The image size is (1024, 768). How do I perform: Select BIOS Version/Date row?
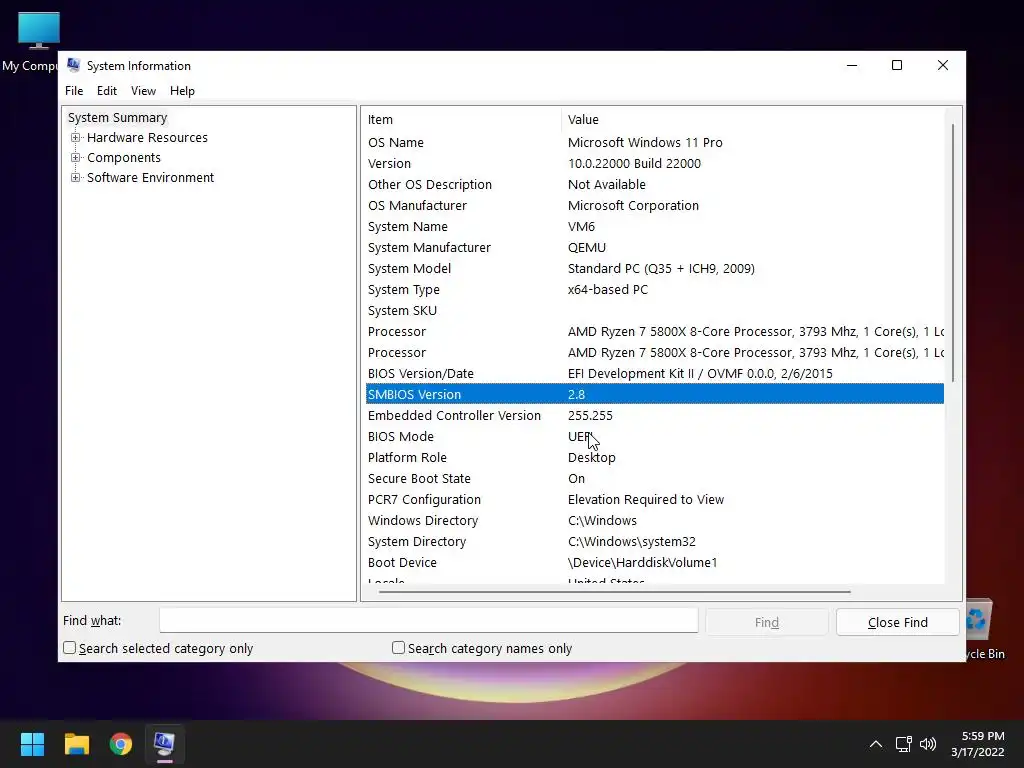point(654,374)
